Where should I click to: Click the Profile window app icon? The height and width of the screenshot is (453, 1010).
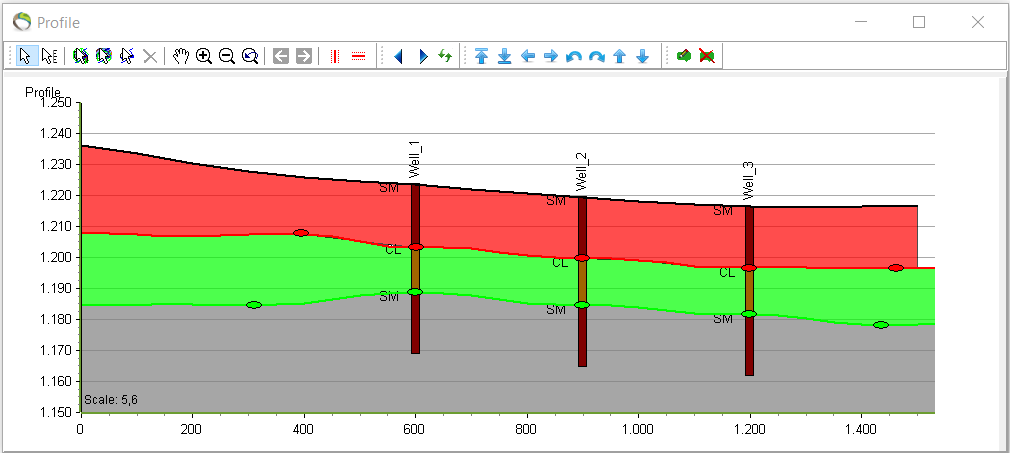[22, 22]
